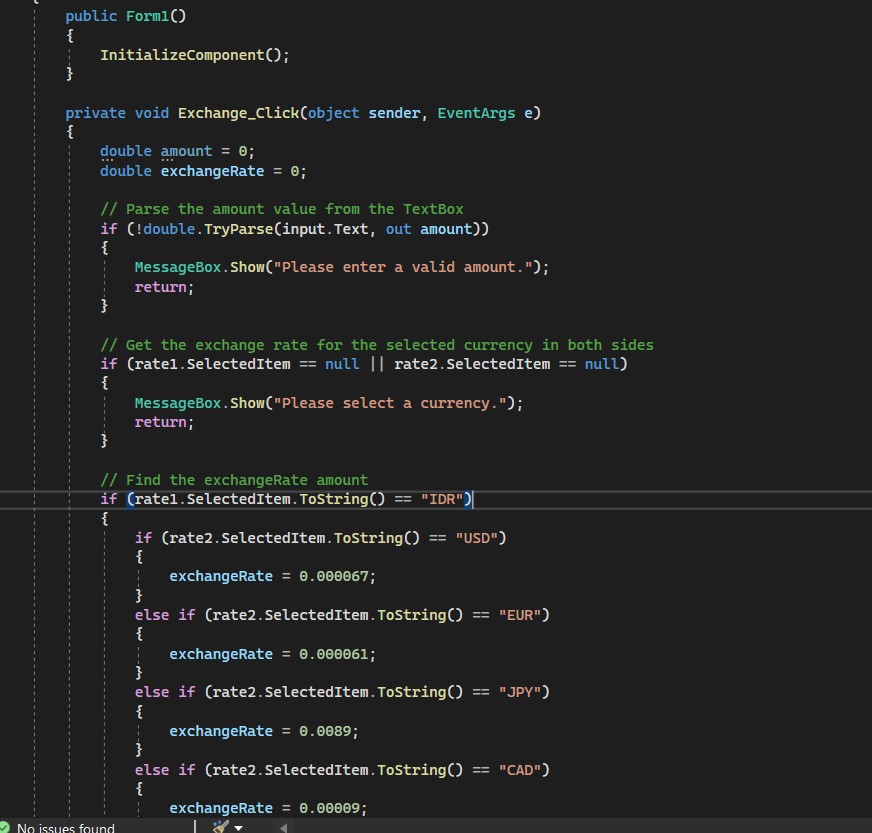Click the 'object' parameter type keyword
The height and width of the screenshot is (833, 872).
point(334,113)
